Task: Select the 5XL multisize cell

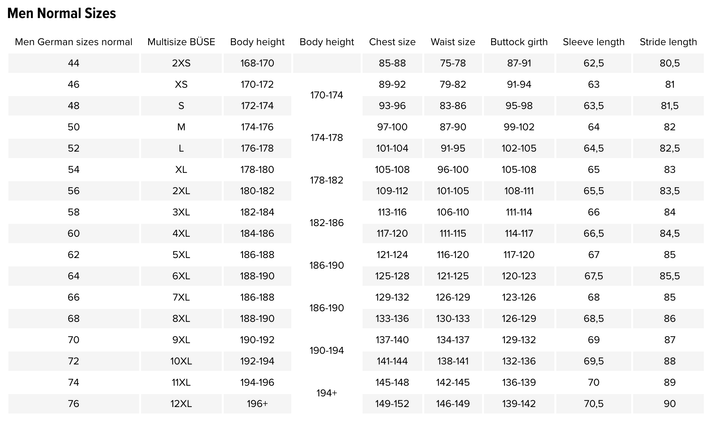Action: (181, 255)
